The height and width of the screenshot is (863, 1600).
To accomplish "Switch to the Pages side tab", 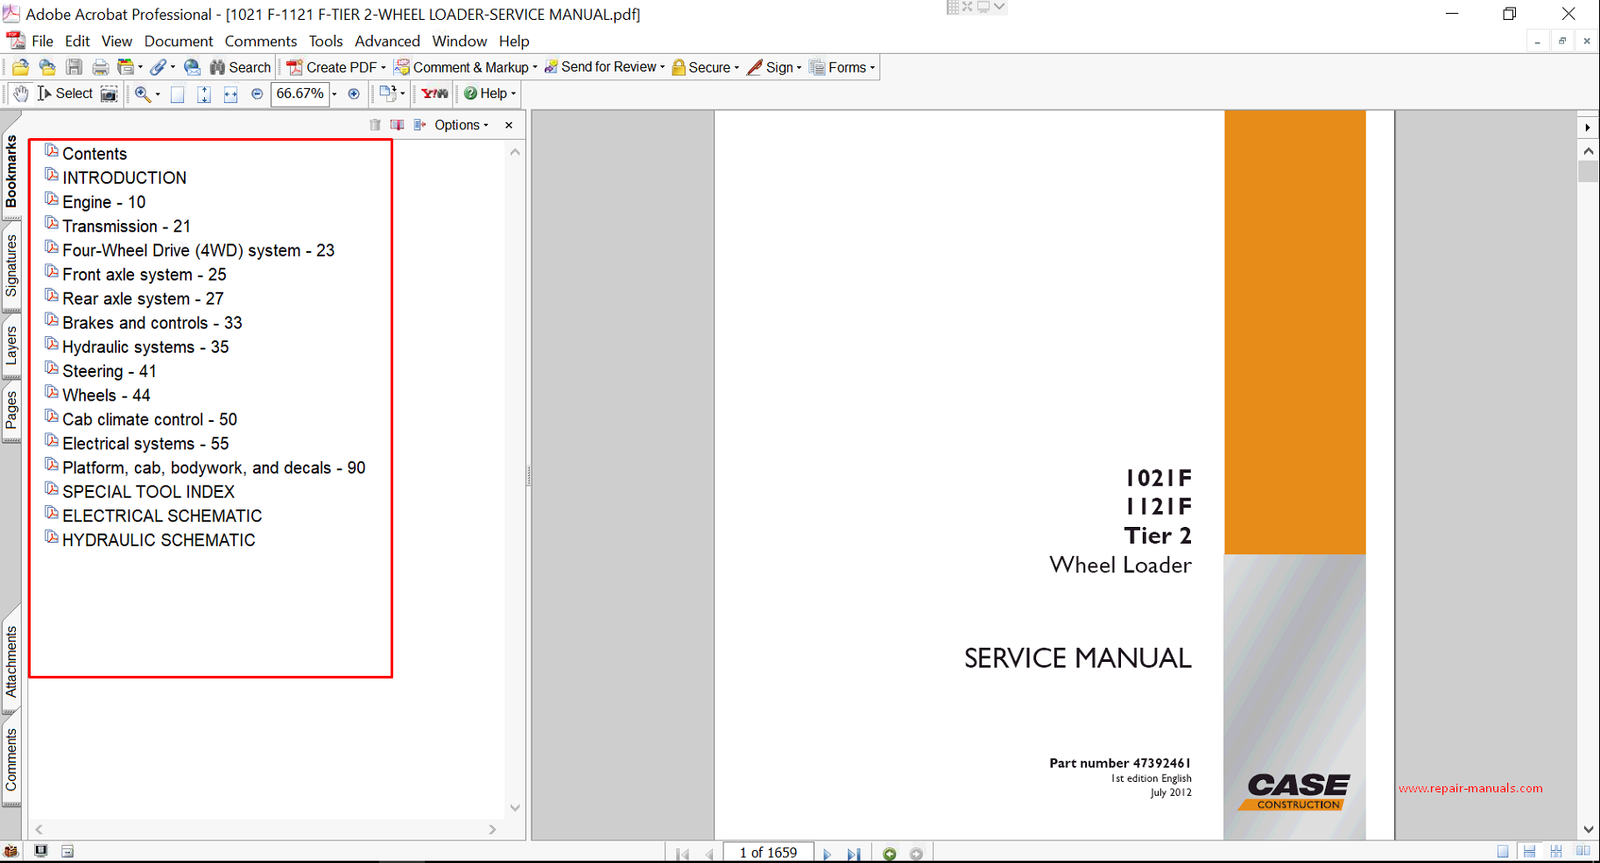I will [x=11, y=410].
